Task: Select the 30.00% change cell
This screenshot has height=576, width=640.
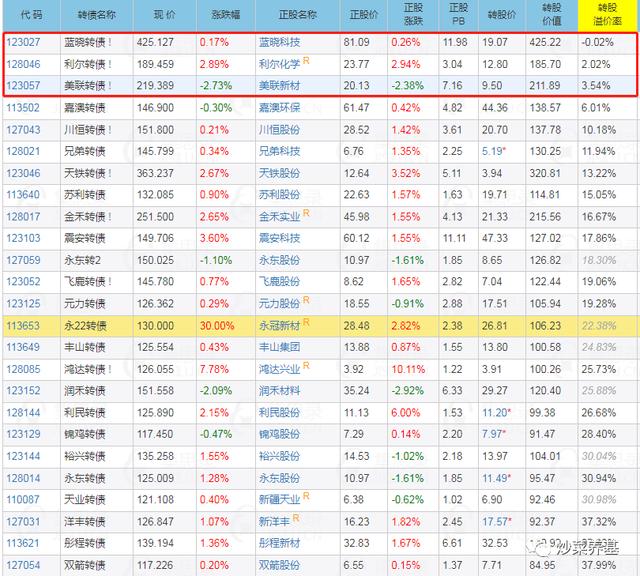Action: click(217, 326)
